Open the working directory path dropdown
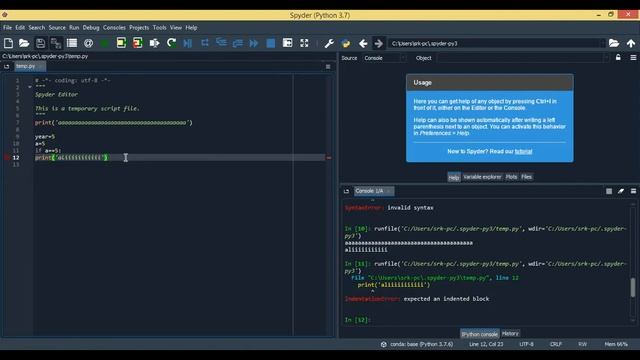The height and width of the screenshot is (360, 640). point(602,43)
